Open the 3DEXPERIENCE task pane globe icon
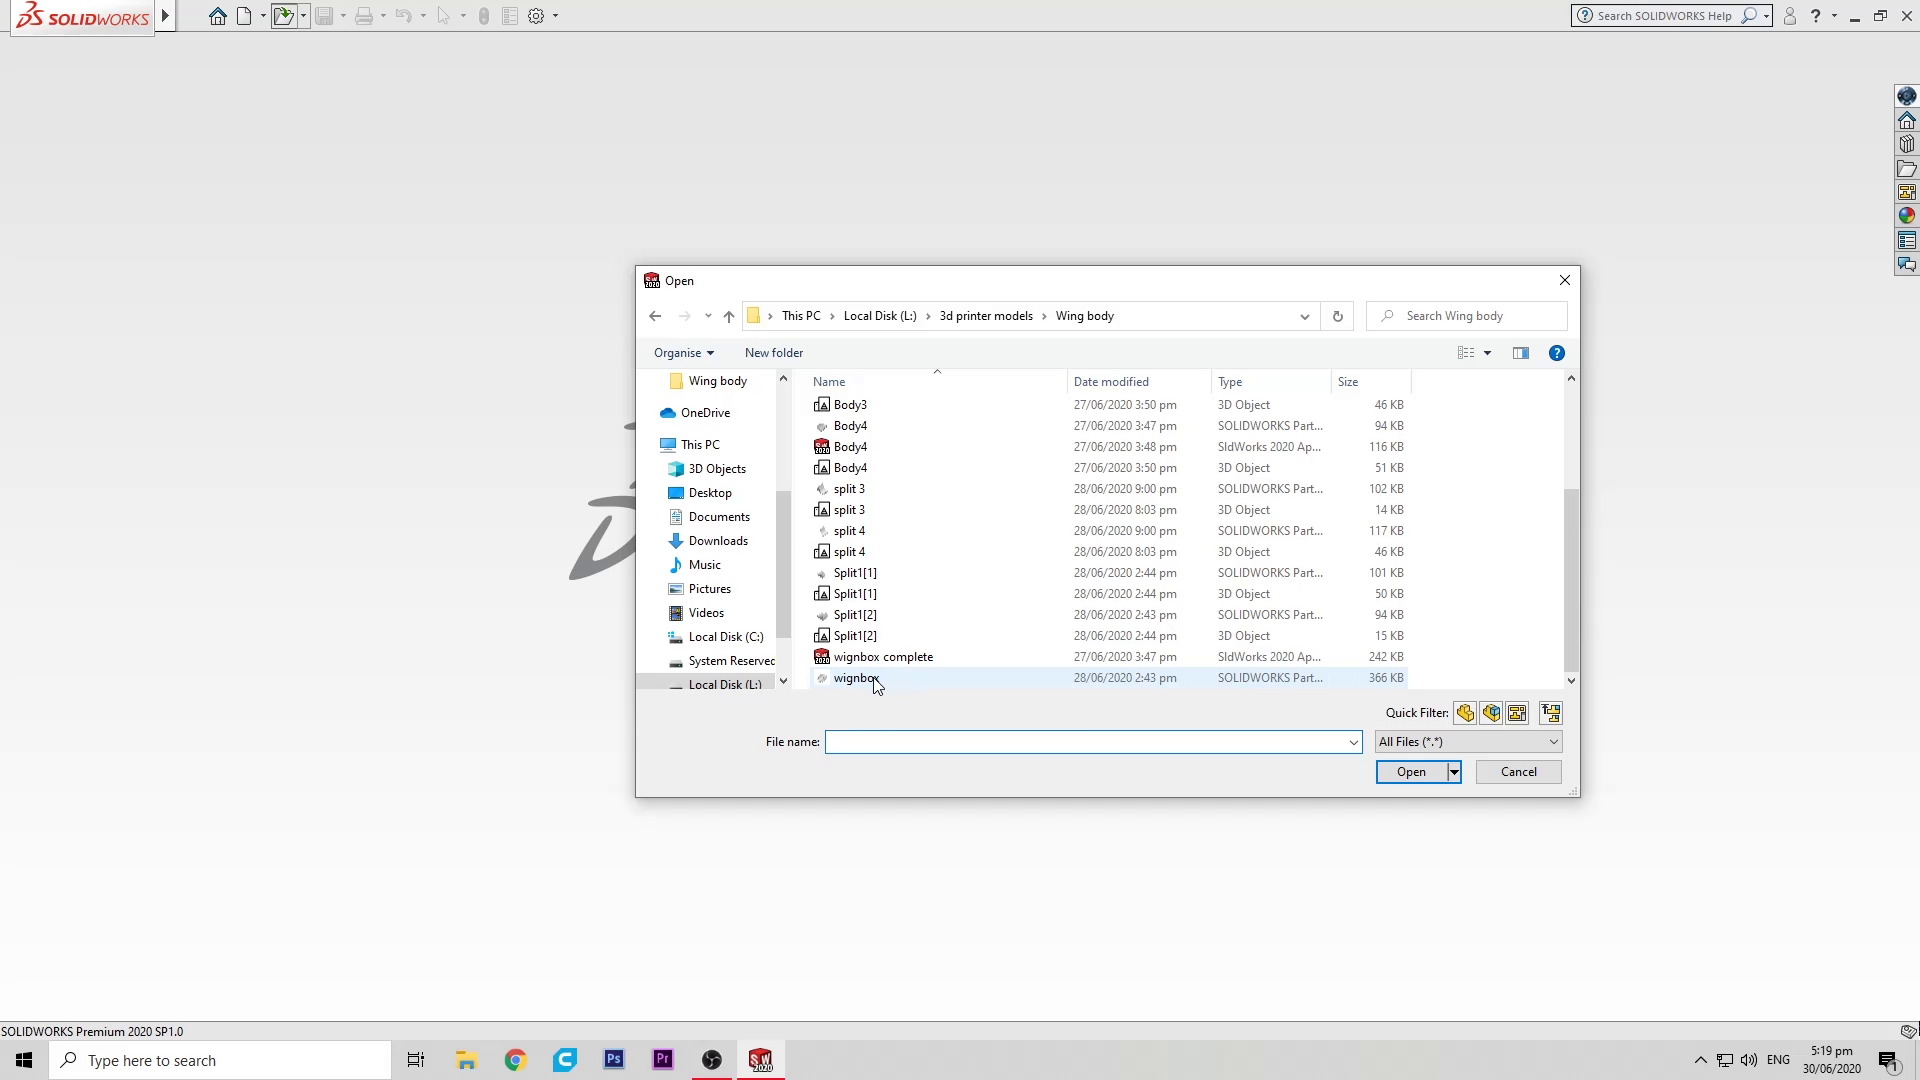Image resolution: width=1920 pixels, height=1080 pixels. click(x=1907, y=96)
